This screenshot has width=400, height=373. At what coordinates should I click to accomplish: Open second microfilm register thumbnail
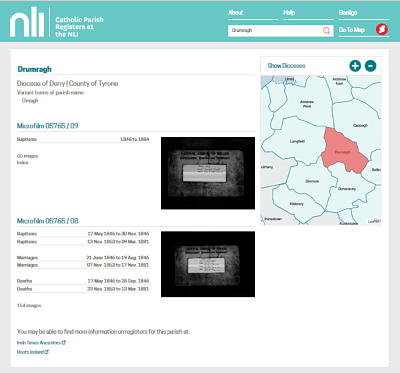point(208,264)
